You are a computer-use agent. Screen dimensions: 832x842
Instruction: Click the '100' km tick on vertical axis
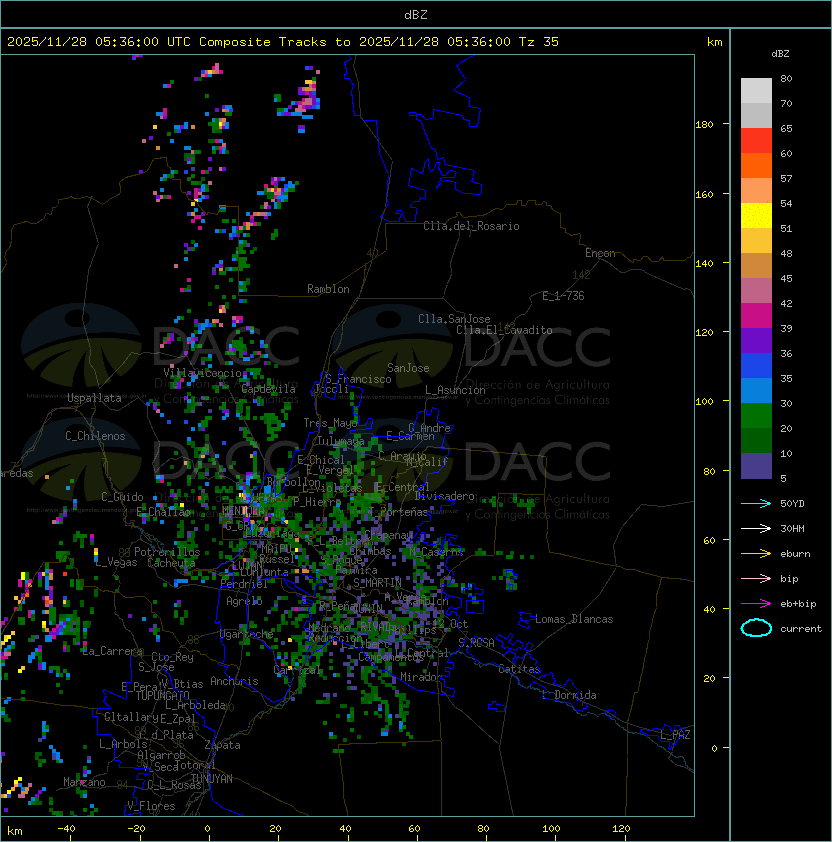pyautogui.click(x=704, y=402)
